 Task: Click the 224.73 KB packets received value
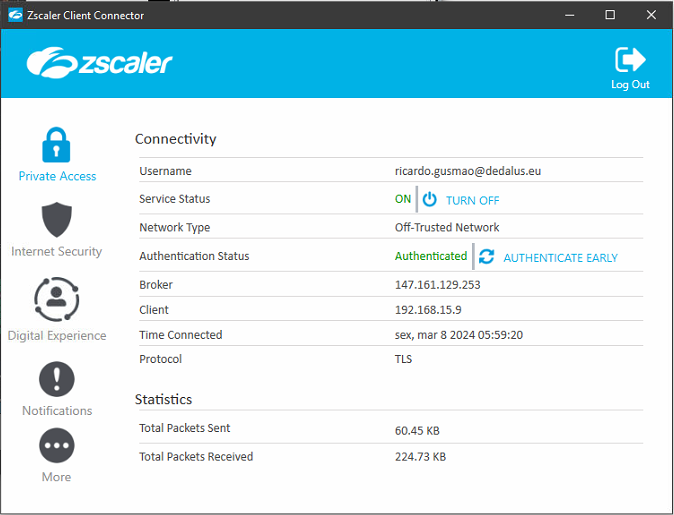pos(420,457)
